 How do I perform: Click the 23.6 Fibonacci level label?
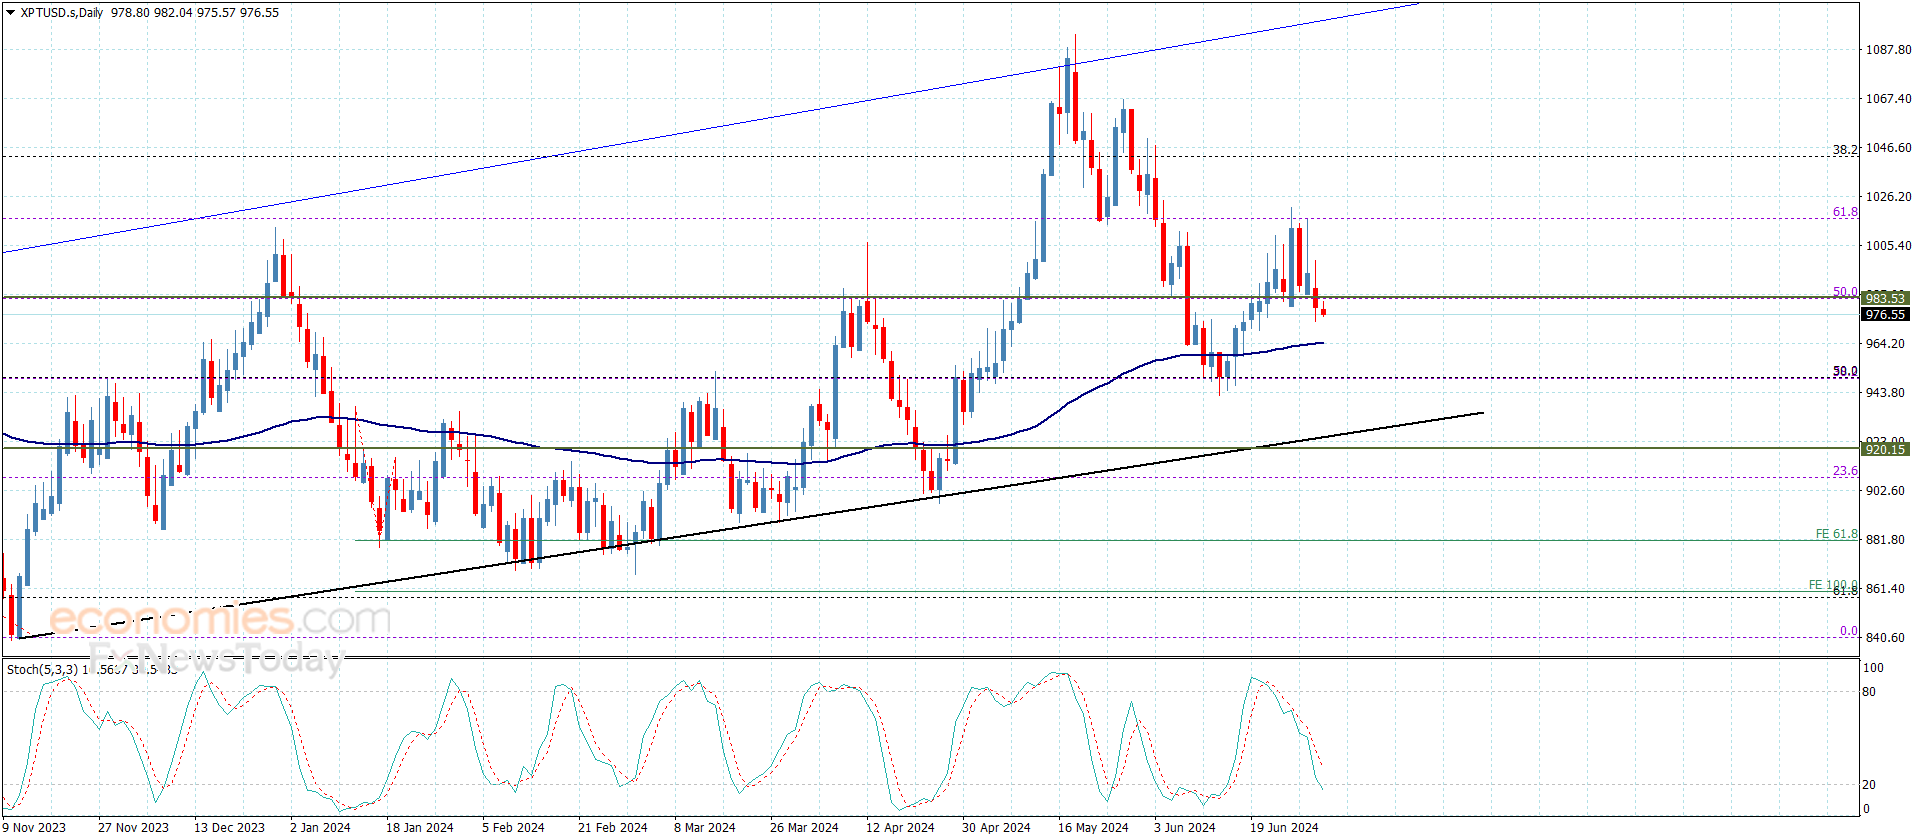(1845, 471)
